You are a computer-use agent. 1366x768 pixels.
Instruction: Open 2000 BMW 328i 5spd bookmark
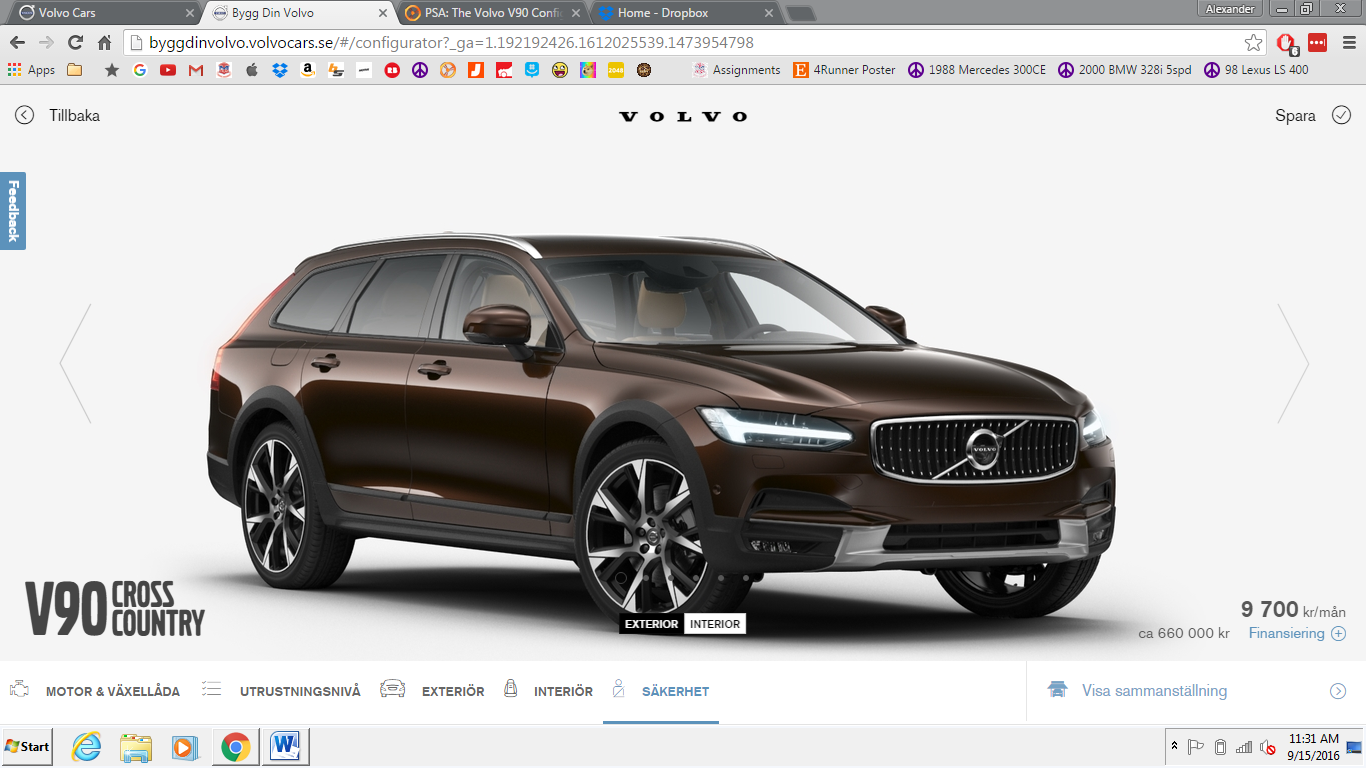[x=1125, y=70]
